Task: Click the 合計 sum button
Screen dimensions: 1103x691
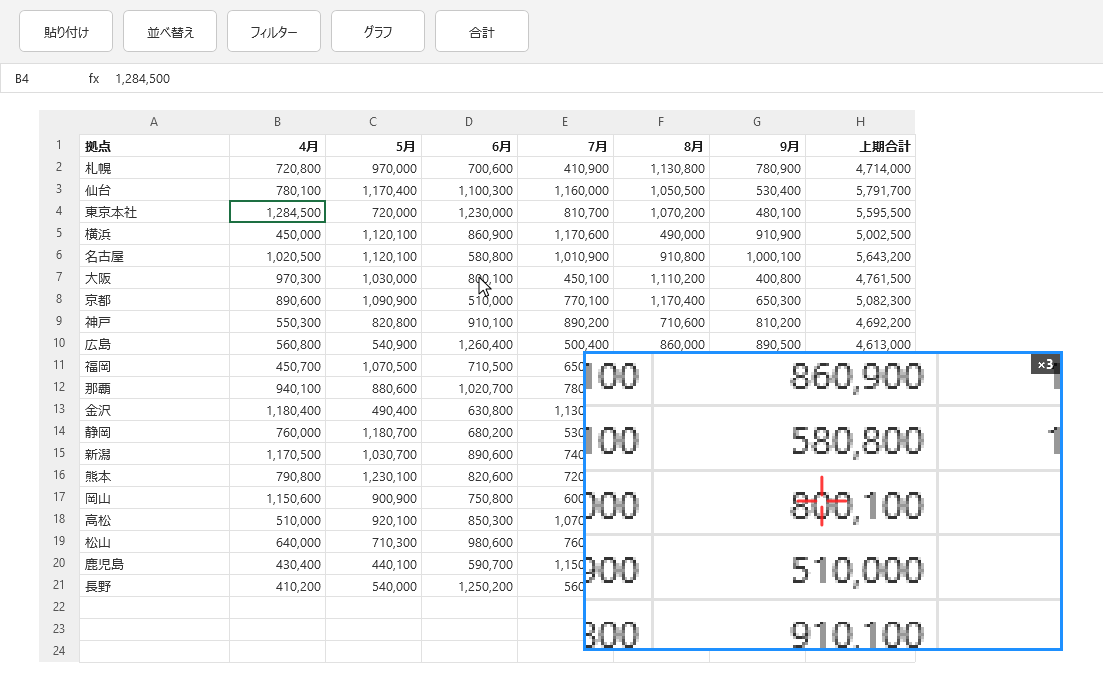Action: tap(482, 32)
